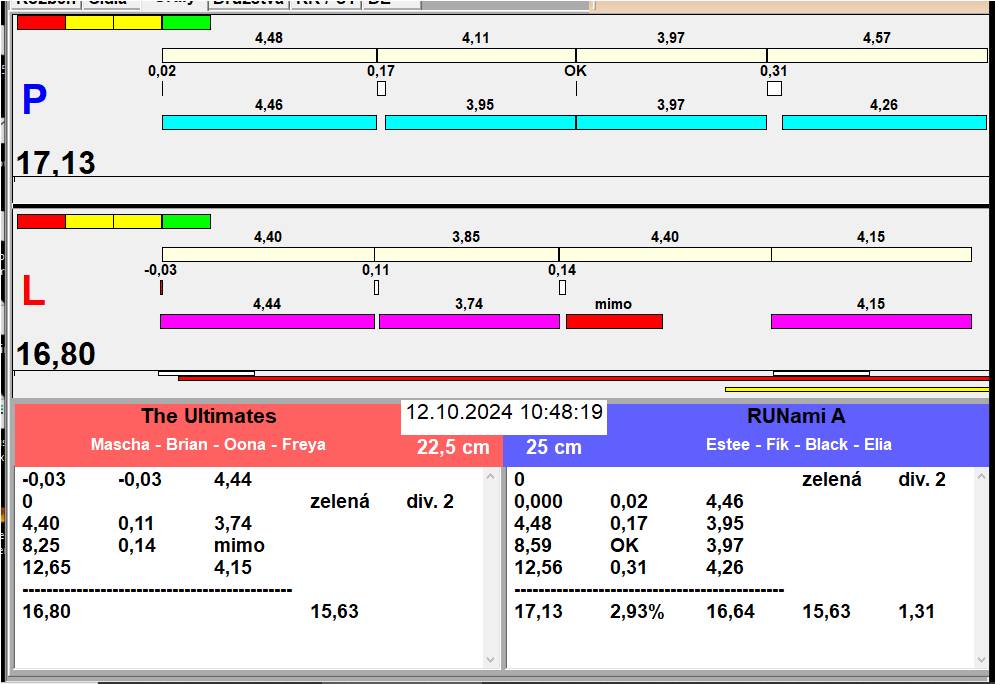The width and height of the screenshot is (995, 684).
Task: Click the green start light in lane L
Action: pos(186,221)
